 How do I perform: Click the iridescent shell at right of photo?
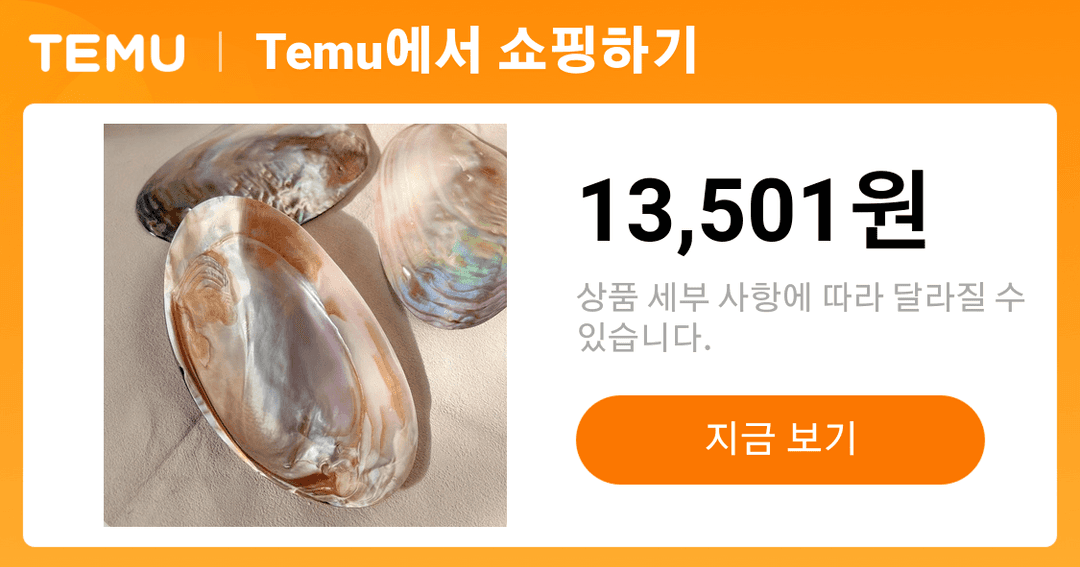(x=442, y=225)
